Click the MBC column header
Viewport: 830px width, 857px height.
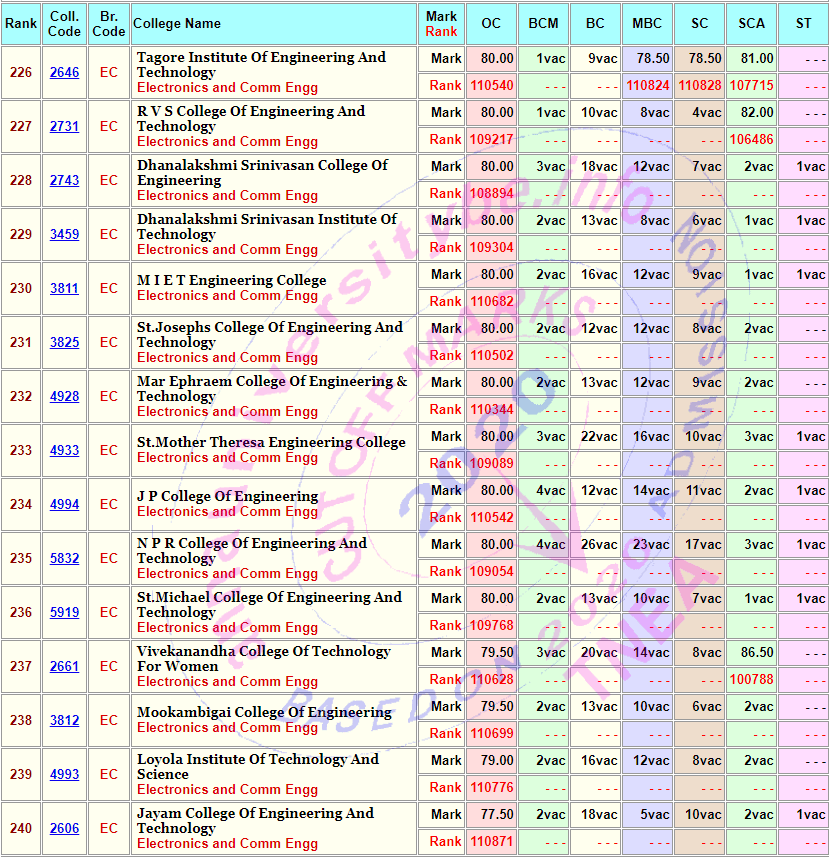click(x=647, y=23)
